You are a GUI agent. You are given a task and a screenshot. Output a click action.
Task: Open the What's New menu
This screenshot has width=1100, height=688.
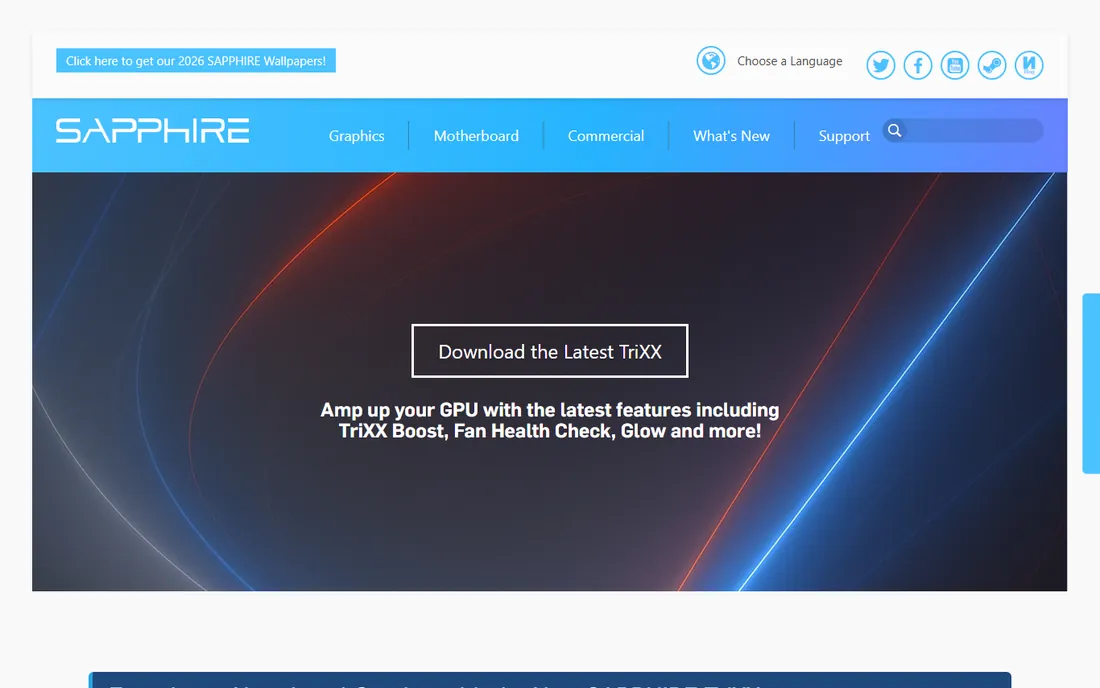point(732,135)
